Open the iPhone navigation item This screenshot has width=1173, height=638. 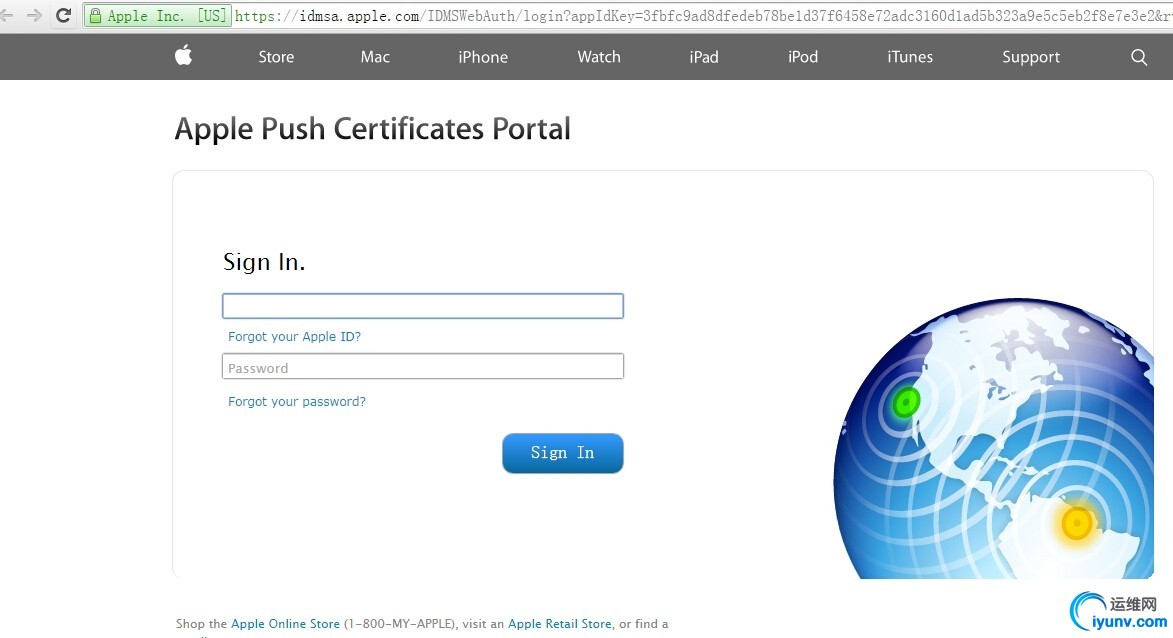coord(483,57)
